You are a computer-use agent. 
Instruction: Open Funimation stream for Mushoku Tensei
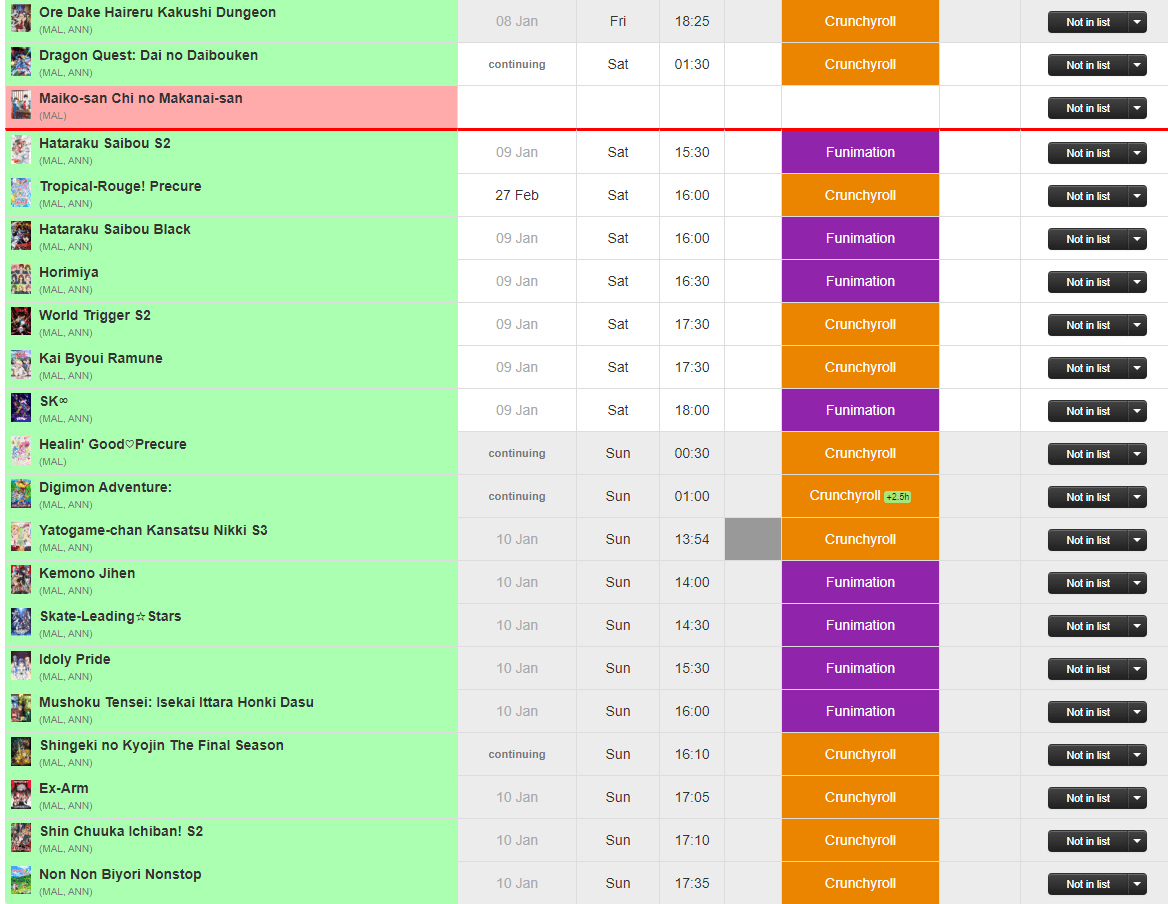click(860, 711)
